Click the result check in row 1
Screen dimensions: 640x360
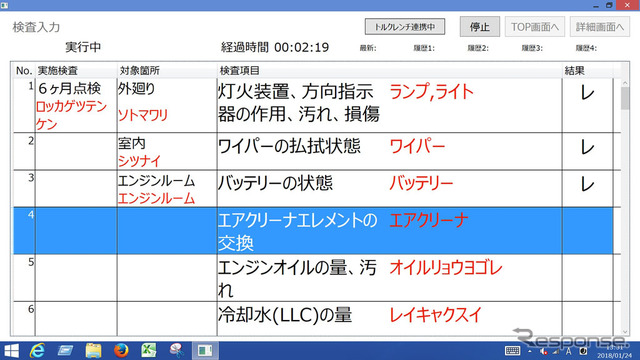587,93
